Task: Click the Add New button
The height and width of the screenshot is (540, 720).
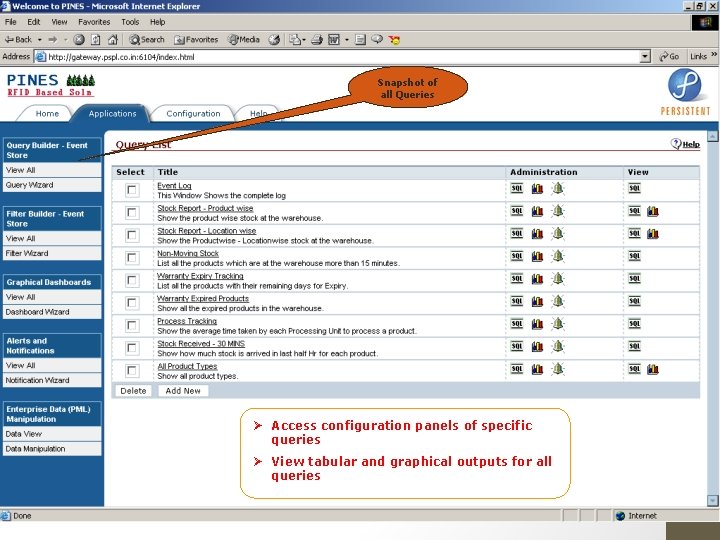Action: 183,391
